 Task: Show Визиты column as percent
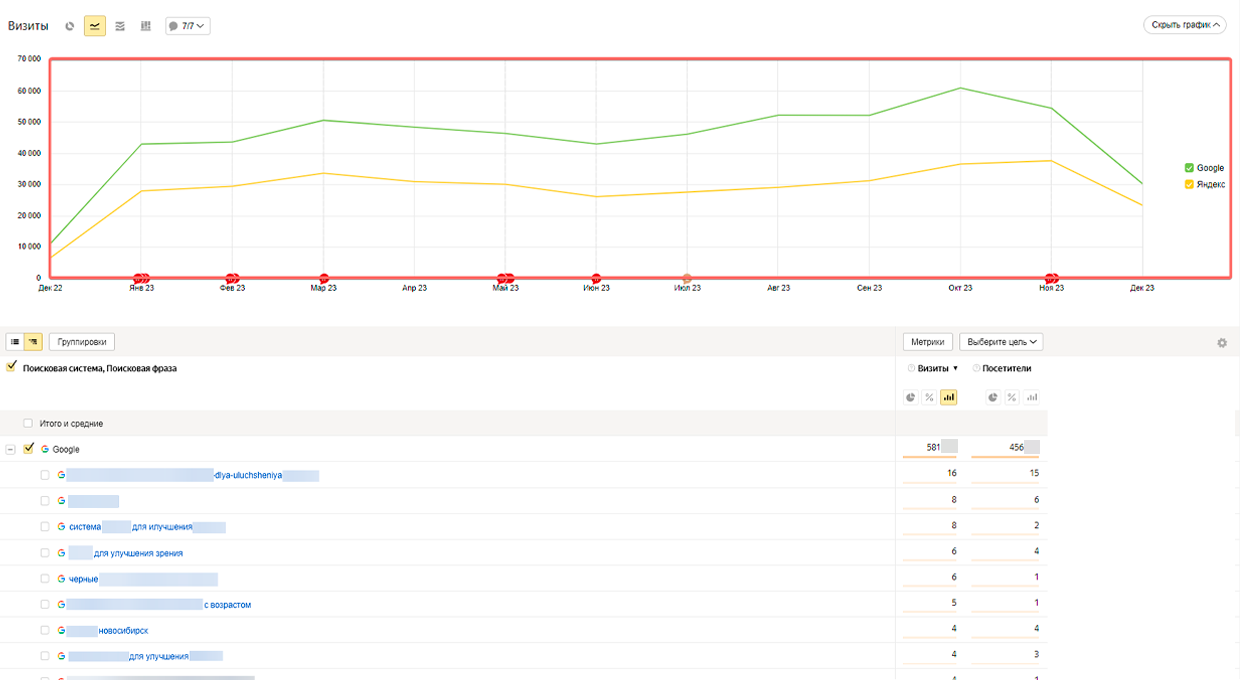929,397
